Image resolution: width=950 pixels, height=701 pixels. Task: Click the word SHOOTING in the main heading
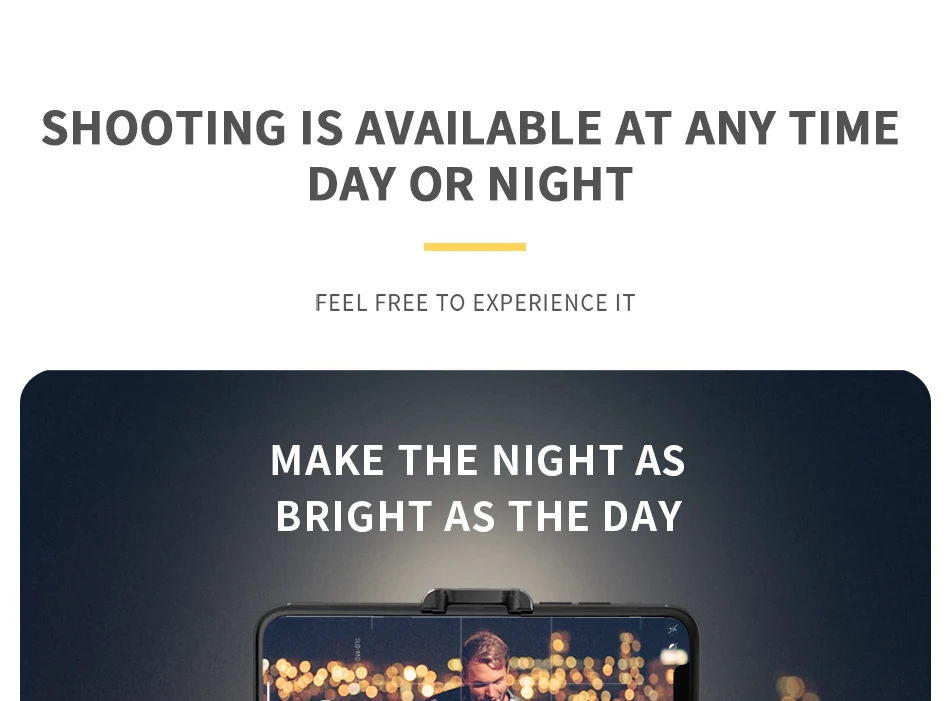[x=164, y=128]
